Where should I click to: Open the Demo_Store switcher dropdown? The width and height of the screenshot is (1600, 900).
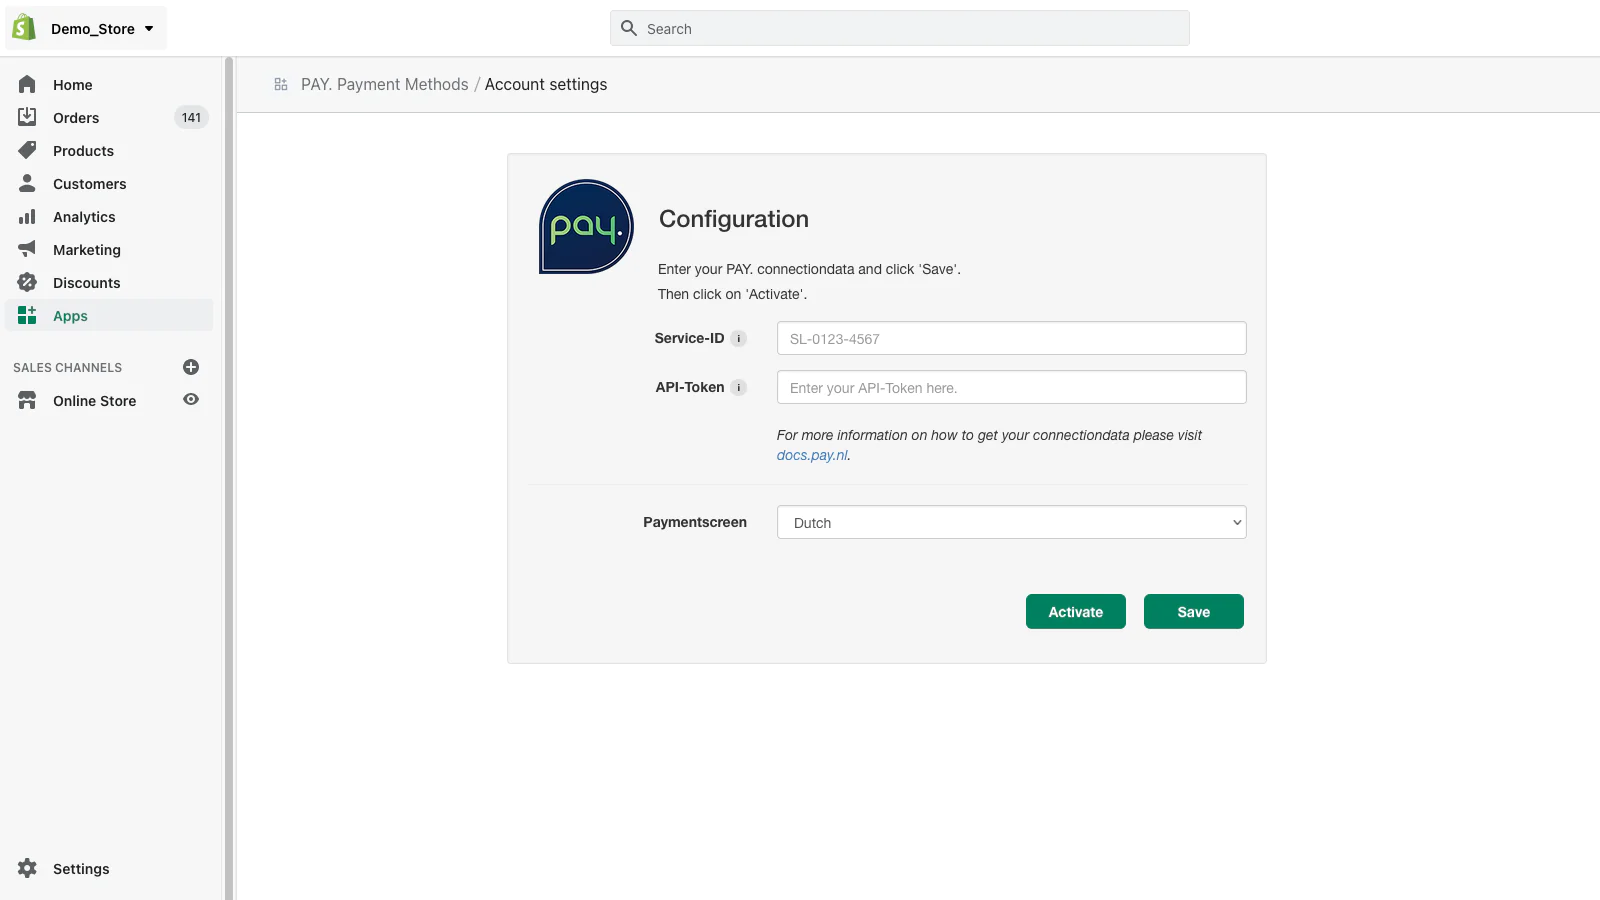pos(102,29)
